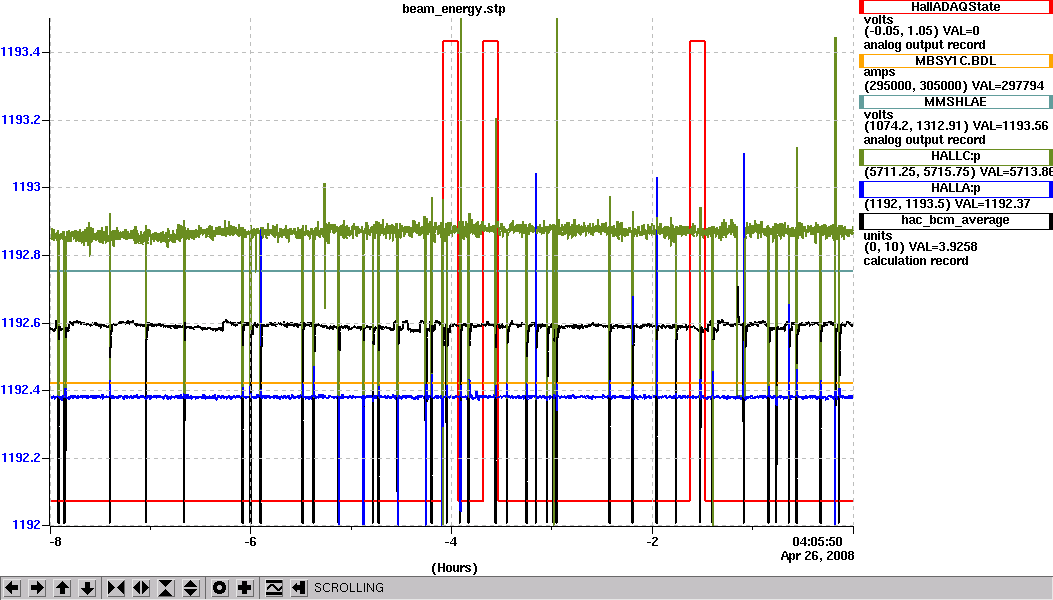Click the (-0.05, 1.05) VAL=0 reading
1053x600 pixels.
(921, 31)
